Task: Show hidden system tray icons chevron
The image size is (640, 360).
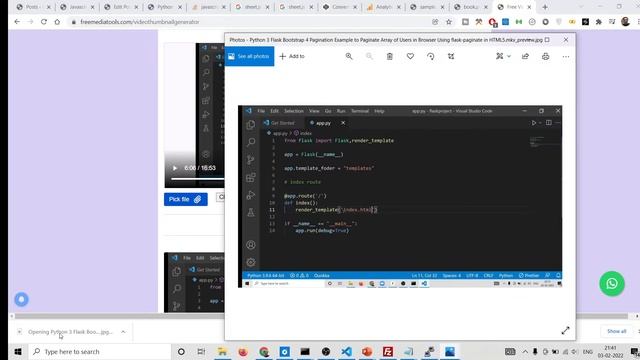Action: (525, 351)
